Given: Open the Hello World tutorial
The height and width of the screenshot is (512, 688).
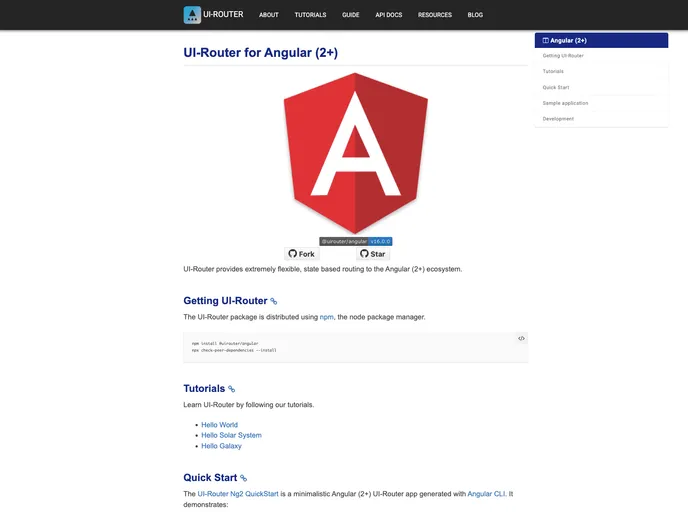Looking at the screenshot, I should point(219,425).
